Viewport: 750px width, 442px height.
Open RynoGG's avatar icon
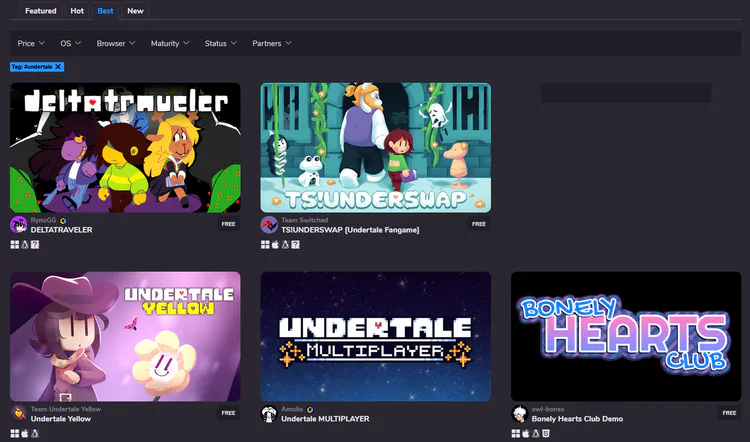click(x=19, y=225)
